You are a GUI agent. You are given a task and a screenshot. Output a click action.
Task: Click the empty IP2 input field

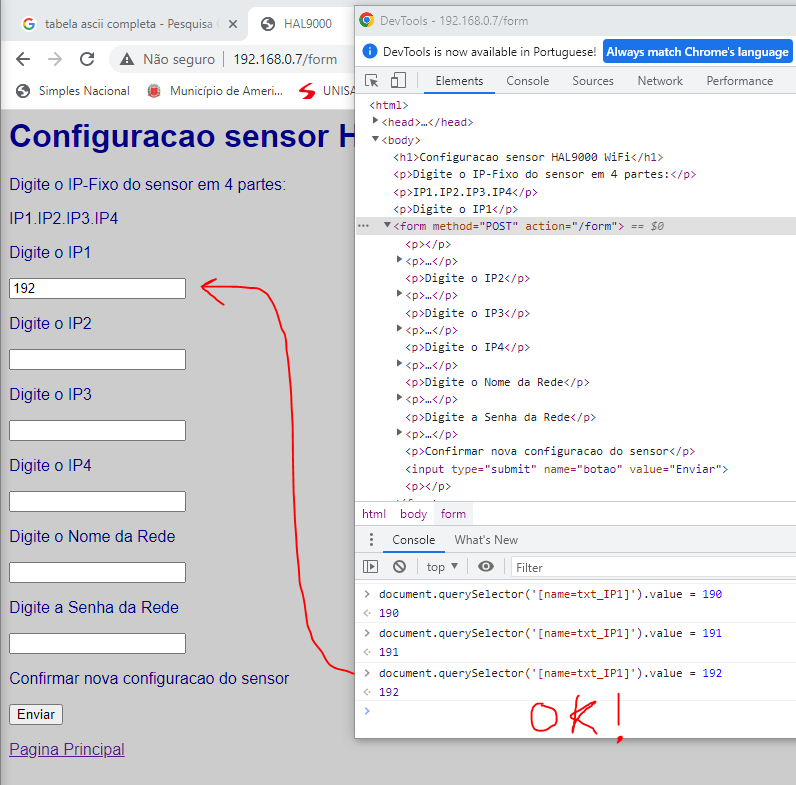[97, 359]
